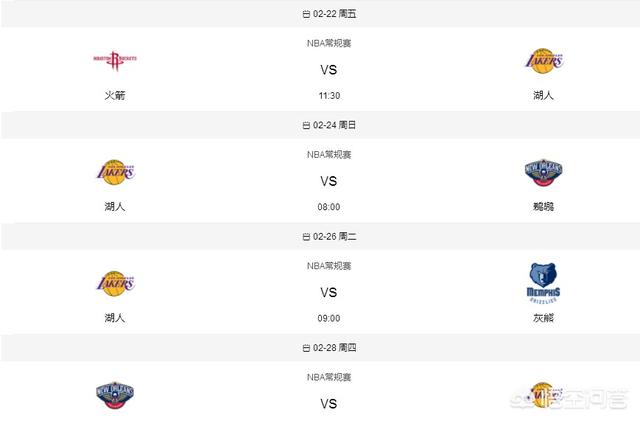Click the 11:30 game time
The height and width of the screenshot is (421, 640).
pyautogui.click(x=329, y=96)
